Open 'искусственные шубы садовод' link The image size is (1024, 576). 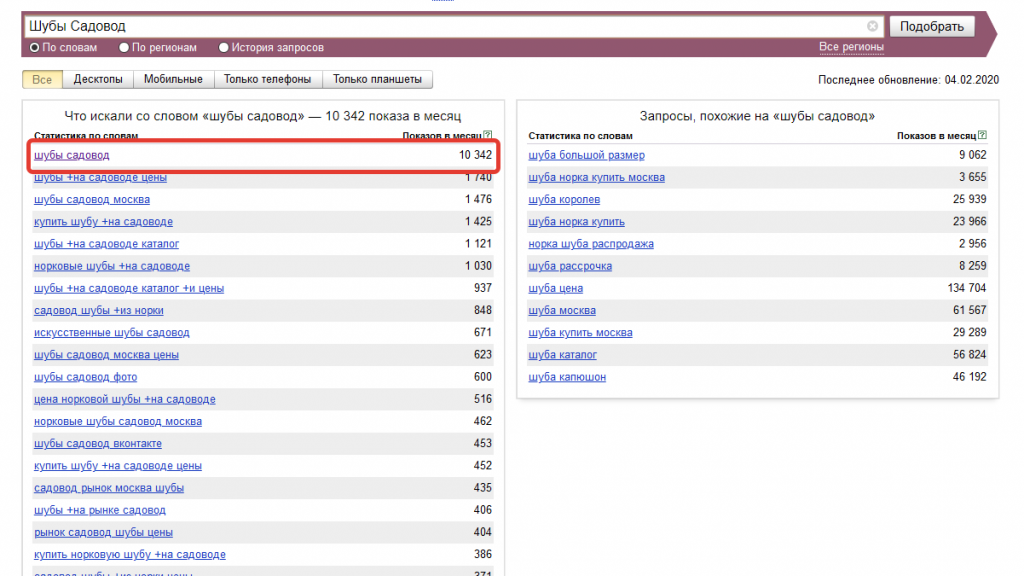coord(112,332)
